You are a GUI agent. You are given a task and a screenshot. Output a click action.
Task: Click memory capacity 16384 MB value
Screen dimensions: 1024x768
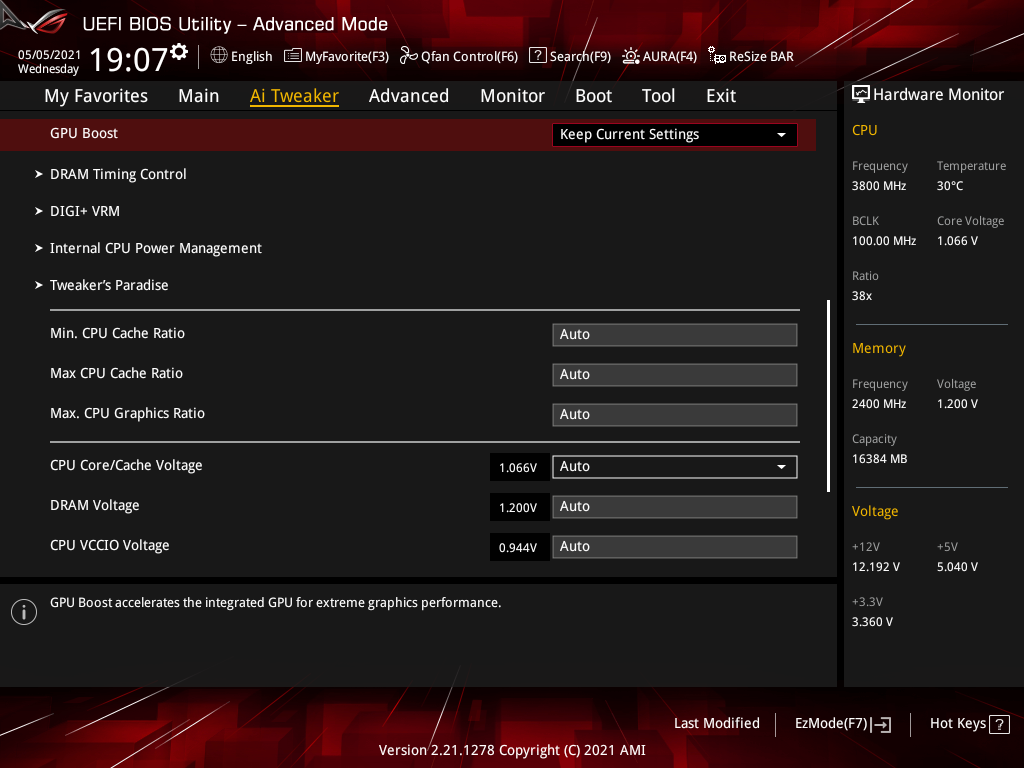879,459
